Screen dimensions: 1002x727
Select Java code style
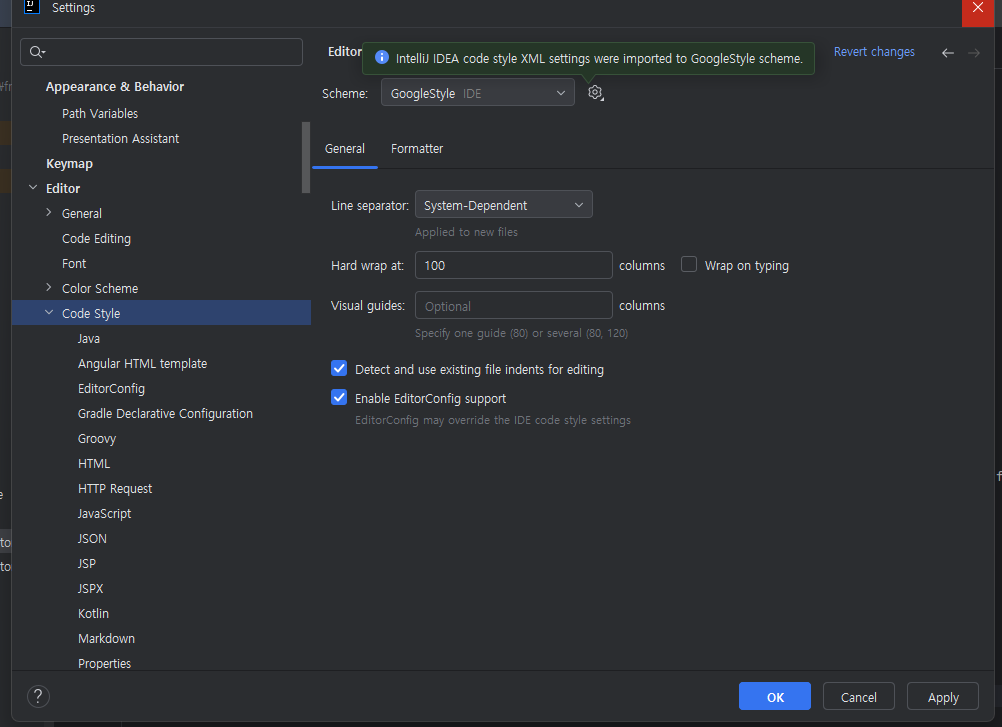pos(89,339)
